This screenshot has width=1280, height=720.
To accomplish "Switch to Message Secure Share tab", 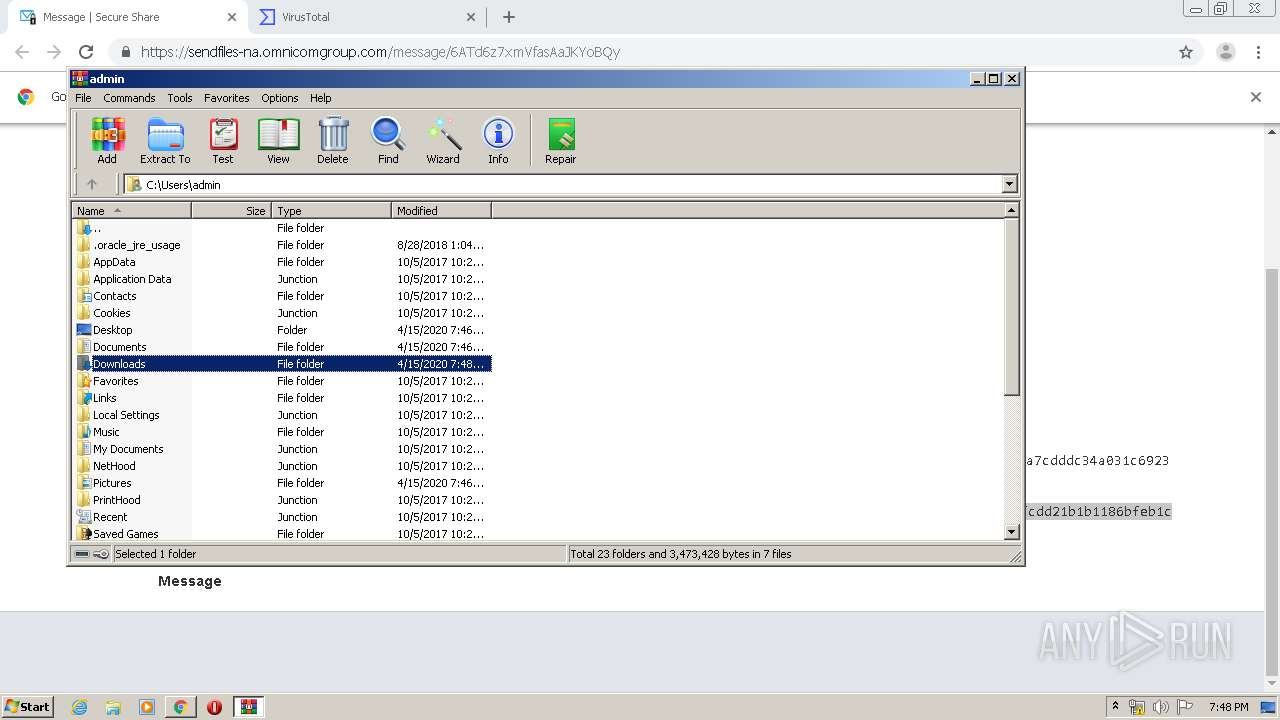I will tap(128, 17).
